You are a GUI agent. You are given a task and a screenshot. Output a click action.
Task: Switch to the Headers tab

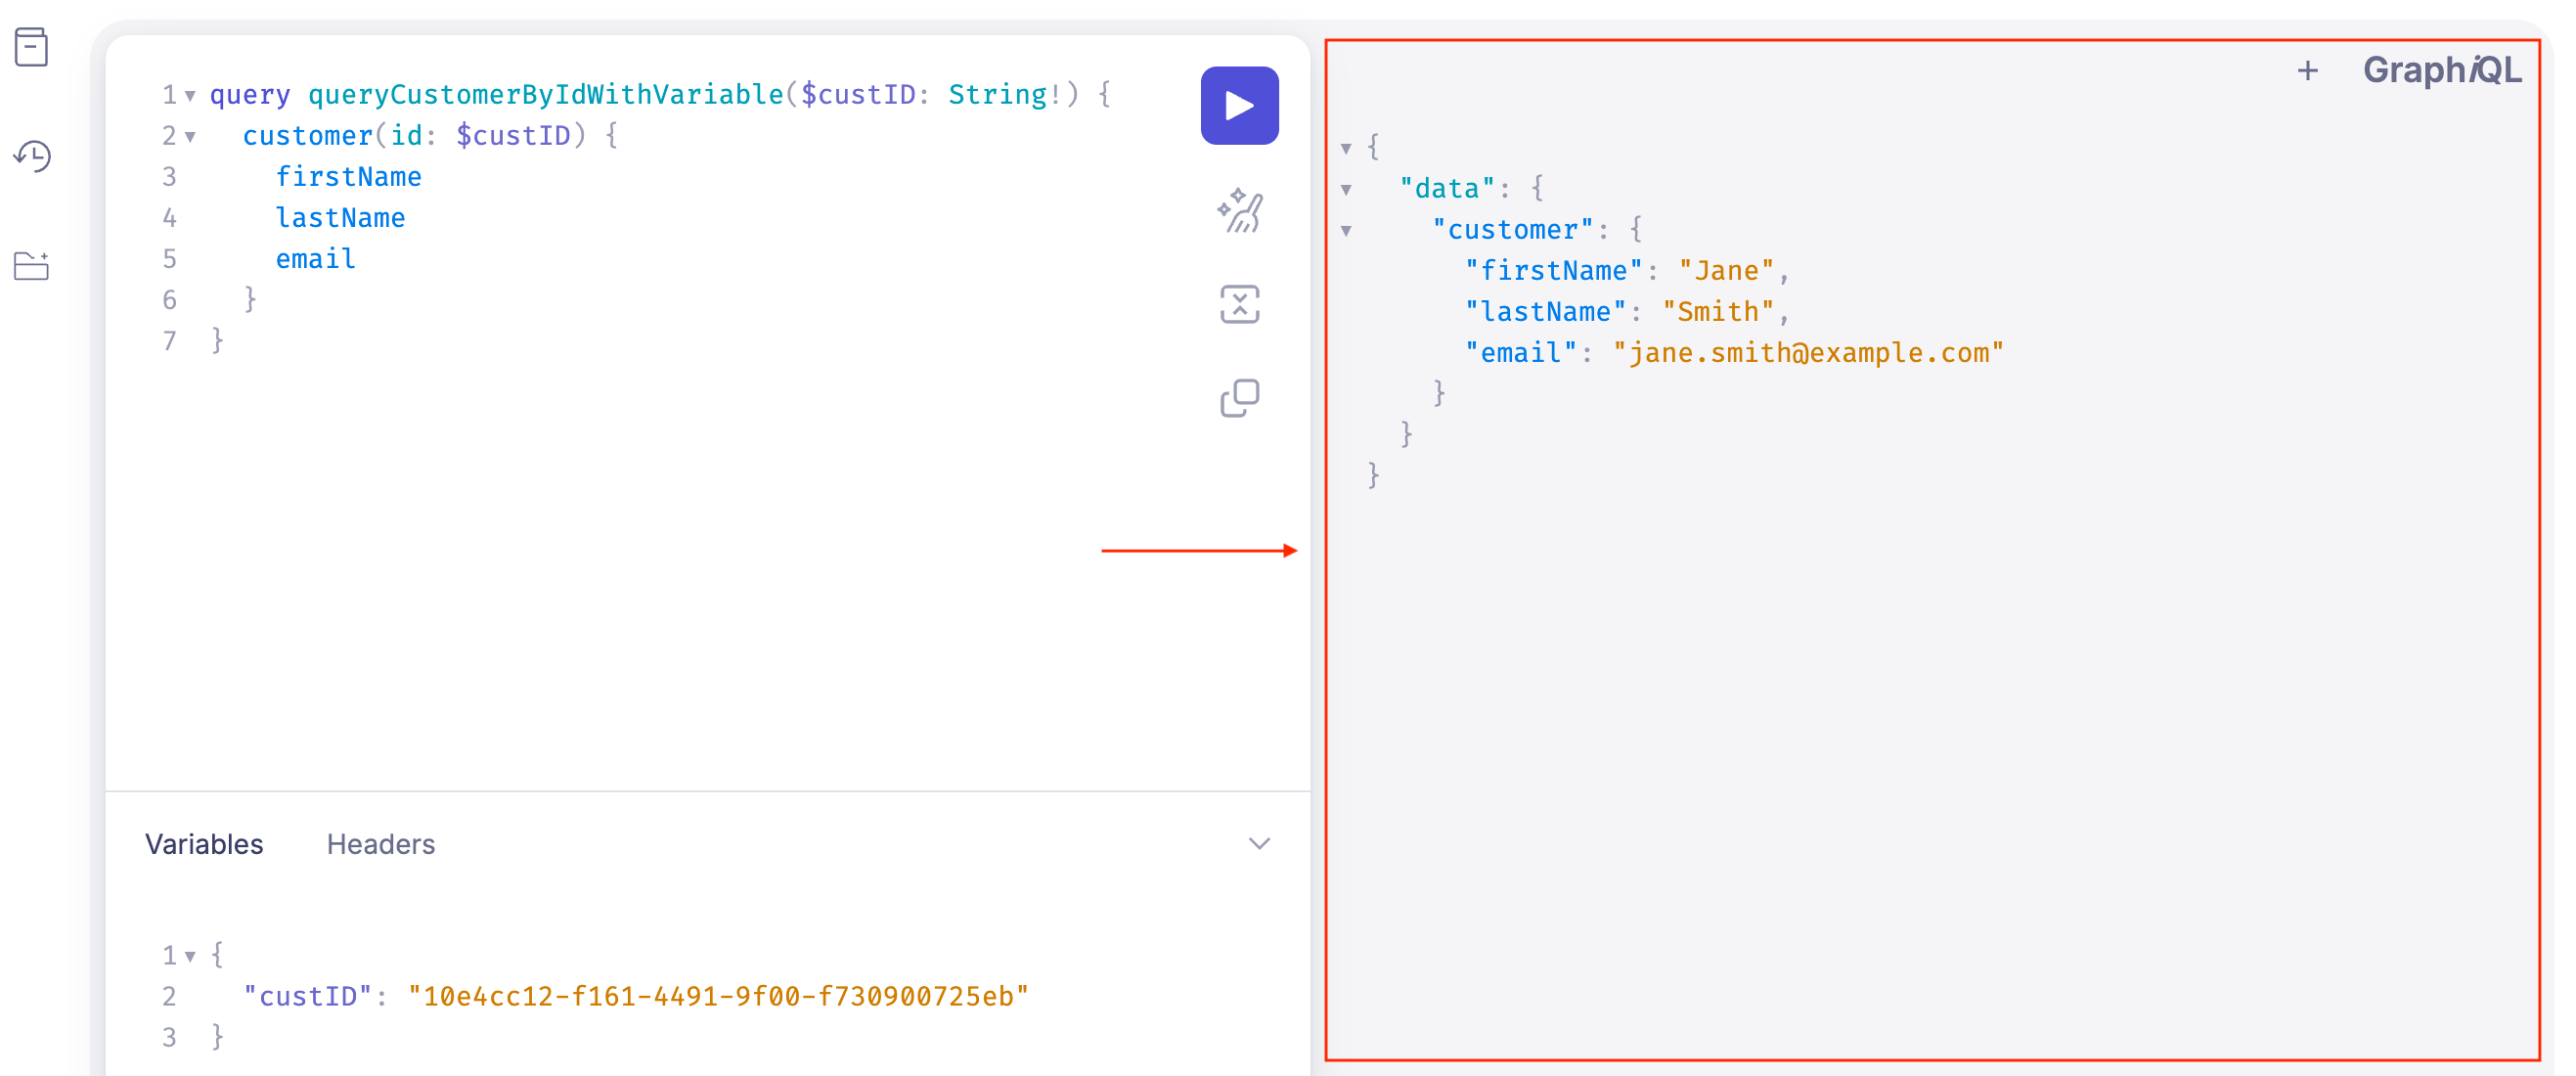(x=380, y=844)
